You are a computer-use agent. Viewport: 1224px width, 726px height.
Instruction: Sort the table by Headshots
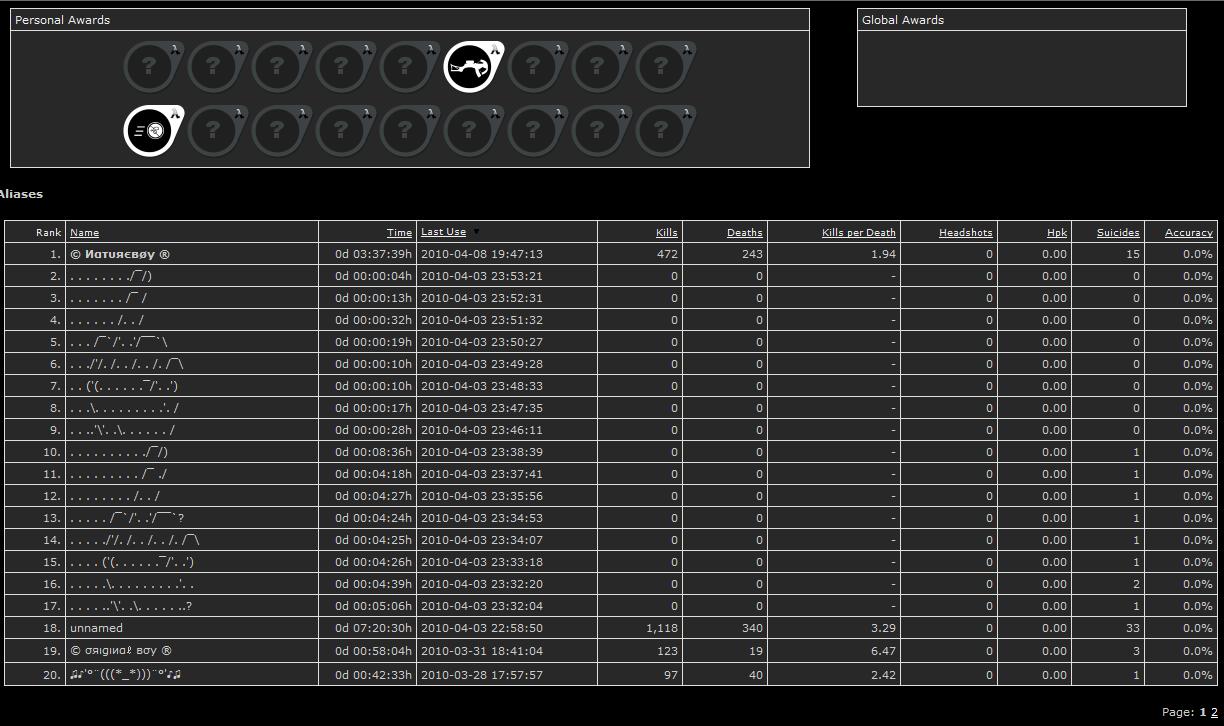pos(965,233)
